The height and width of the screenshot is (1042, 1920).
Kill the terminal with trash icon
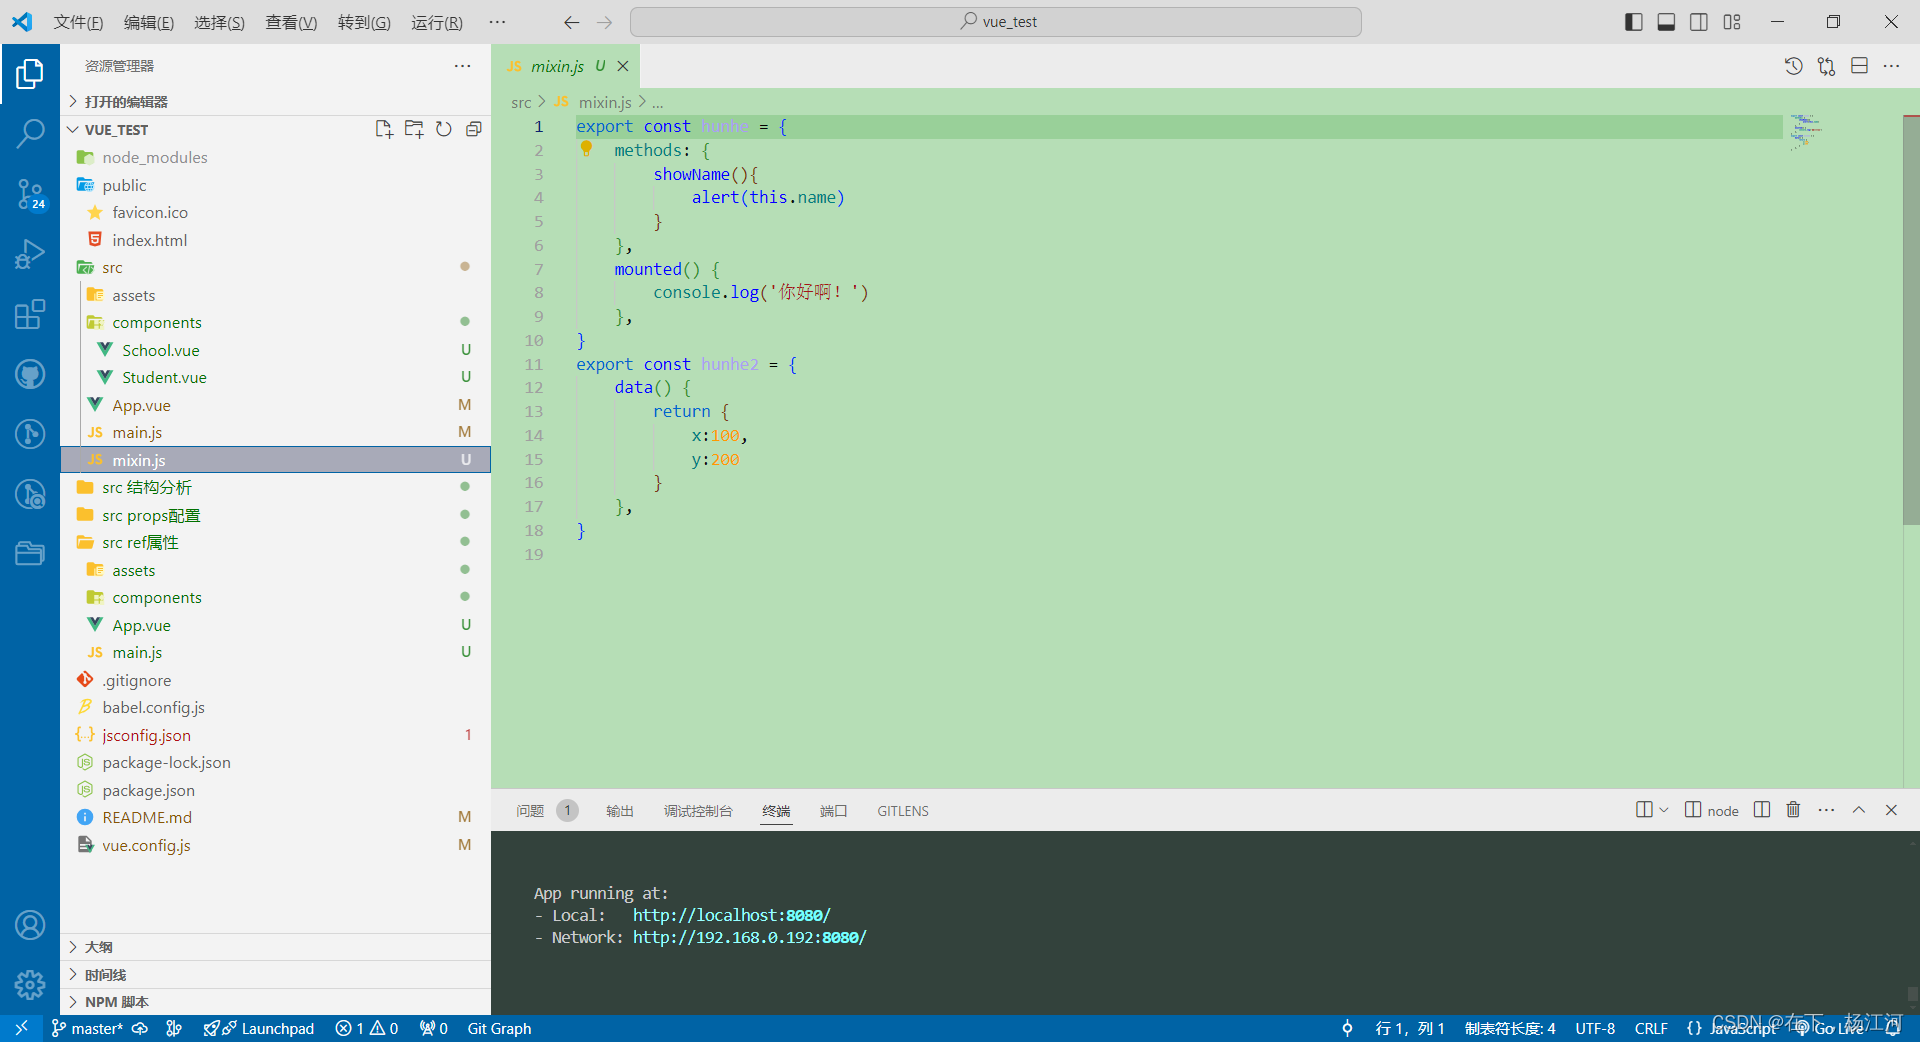tap(1794, 810)
